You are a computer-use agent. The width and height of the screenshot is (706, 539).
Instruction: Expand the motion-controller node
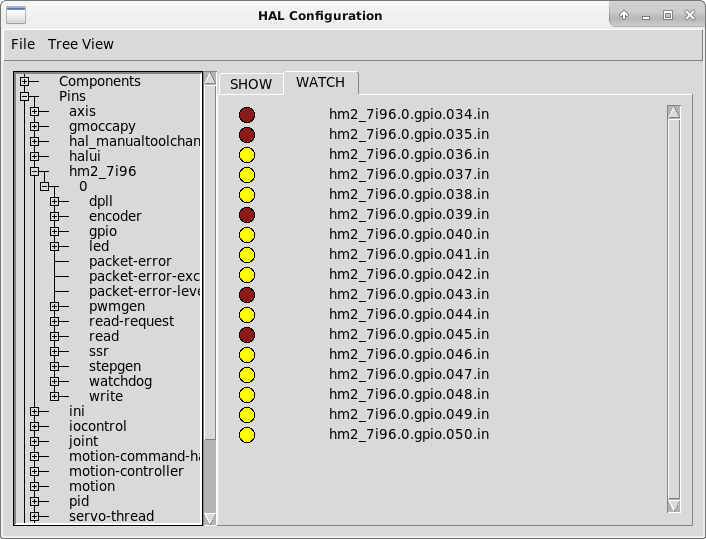pyautogui.click(x=35, y=471)
